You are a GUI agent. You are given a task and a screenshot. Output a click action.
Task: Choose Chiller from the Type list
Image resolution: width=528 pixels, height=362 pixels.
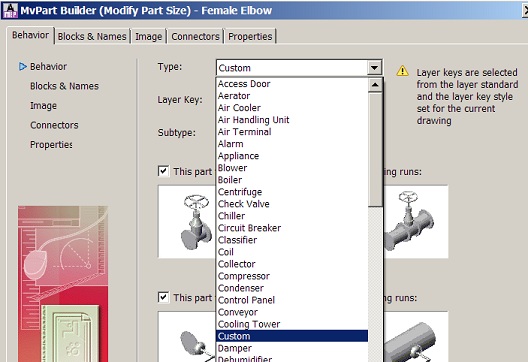click(x=292, y=216)
